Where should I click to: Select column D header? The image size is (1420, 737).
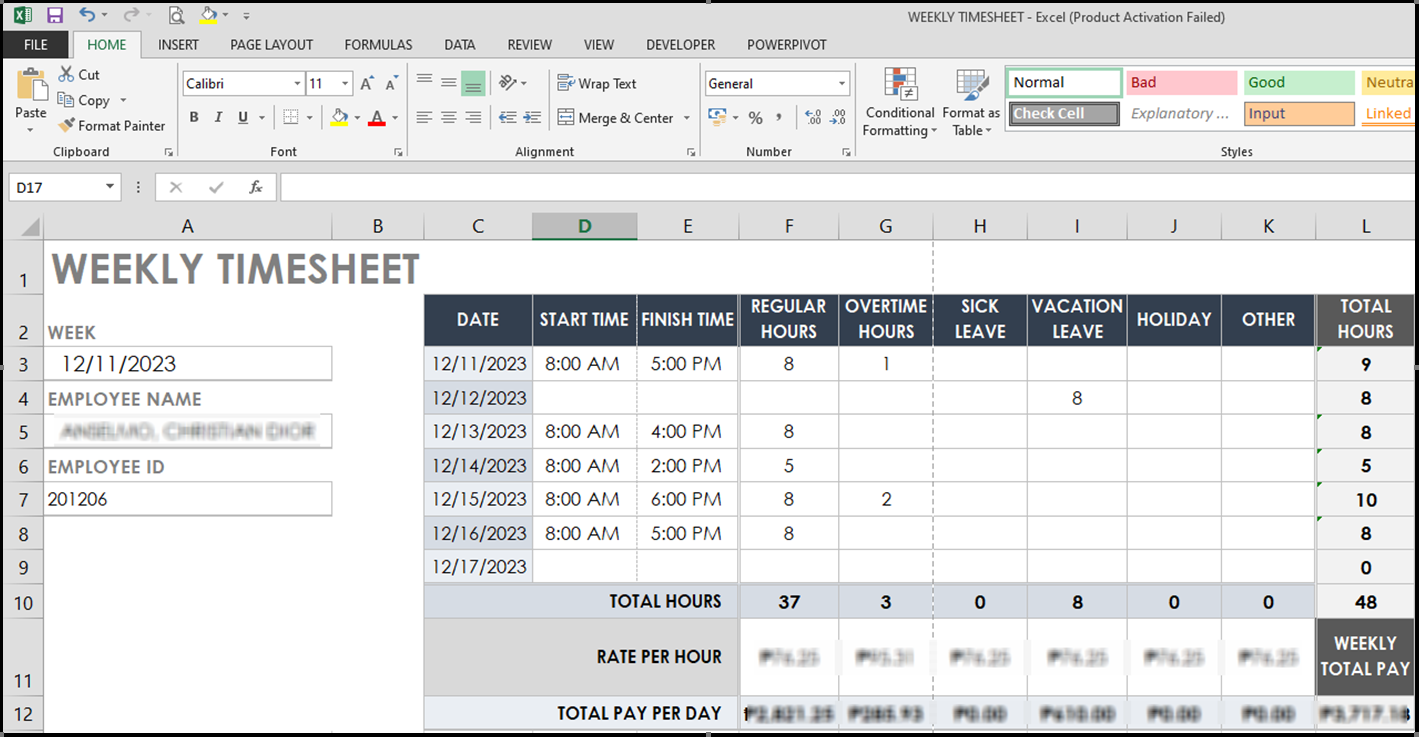[585, 227]
